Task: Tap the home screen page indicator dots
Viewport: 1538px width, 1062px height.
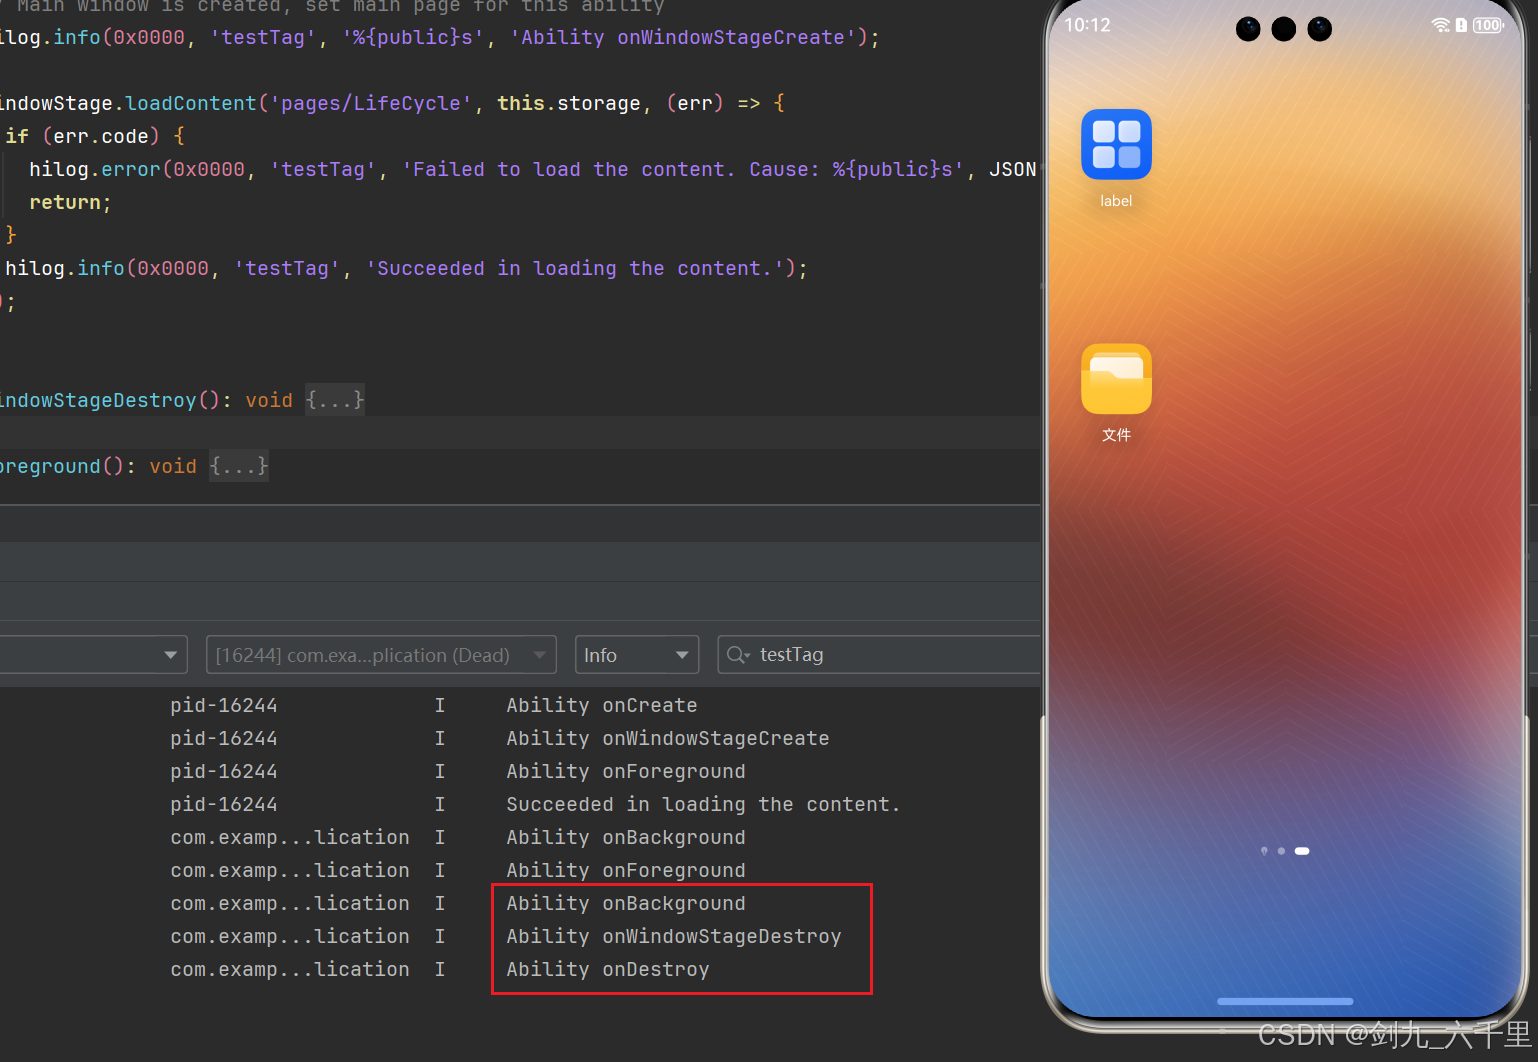Action: click(1285, 851)
